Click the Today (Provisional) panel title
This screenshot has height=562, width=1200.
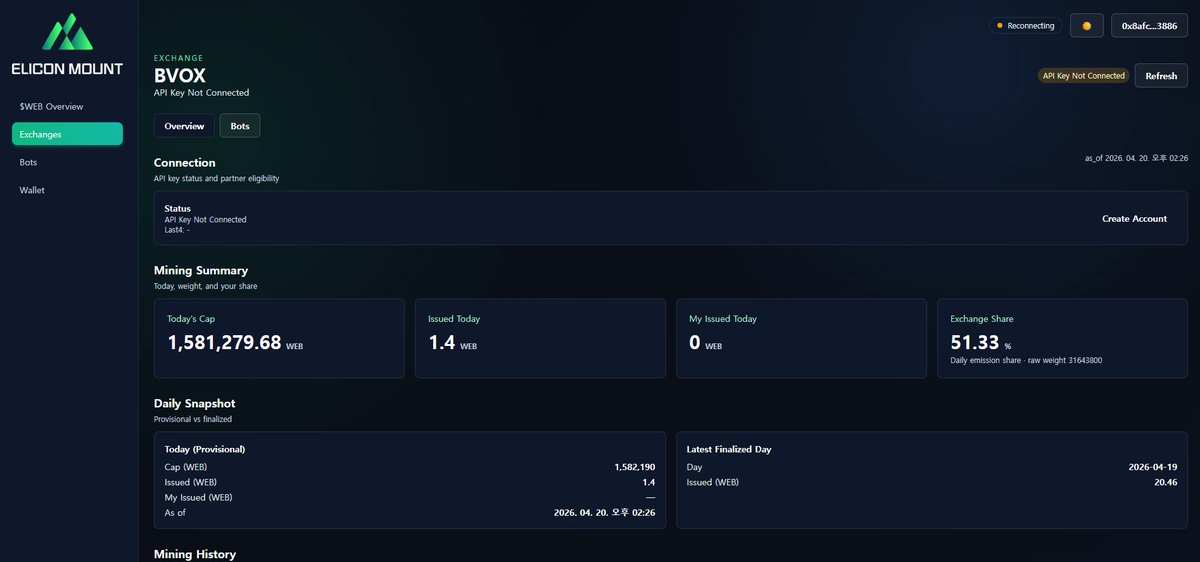point(205,449)
